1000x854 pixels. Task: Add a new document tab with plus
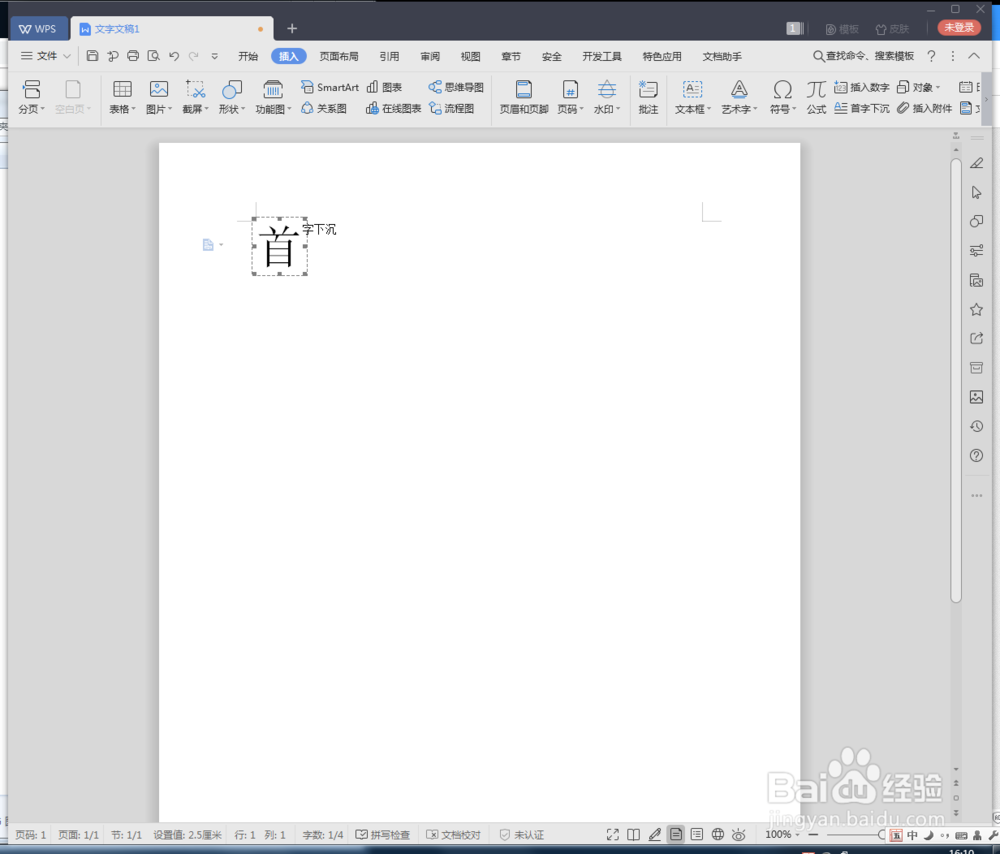[291, 28]
